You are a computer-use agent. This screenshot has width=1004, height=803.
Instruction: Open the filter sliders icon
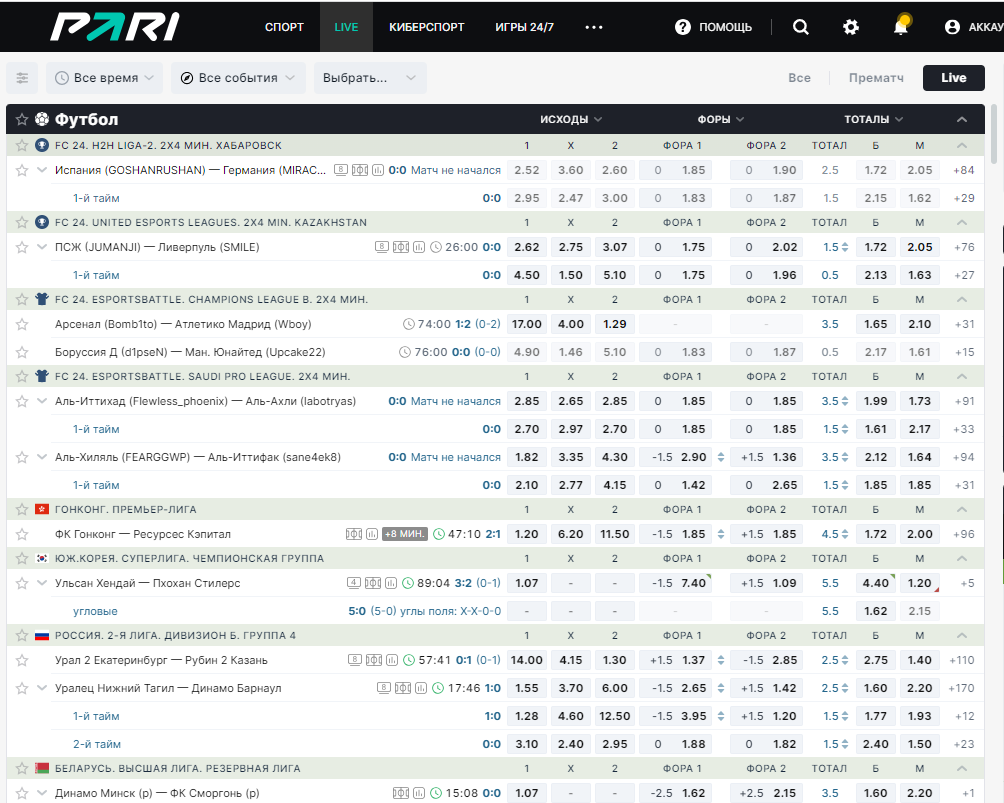(x=22, y=78)
